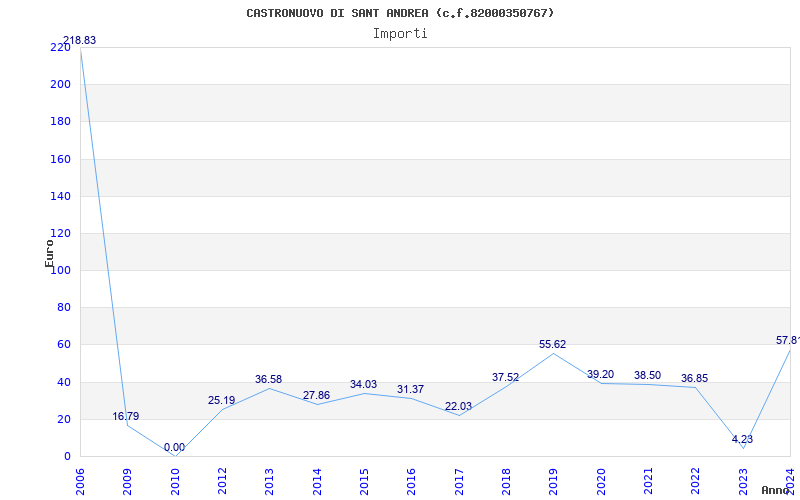Select the 31.37 data label
This screenshot has height=500, width=800.
pyautogui.click(x=411, y=389)
